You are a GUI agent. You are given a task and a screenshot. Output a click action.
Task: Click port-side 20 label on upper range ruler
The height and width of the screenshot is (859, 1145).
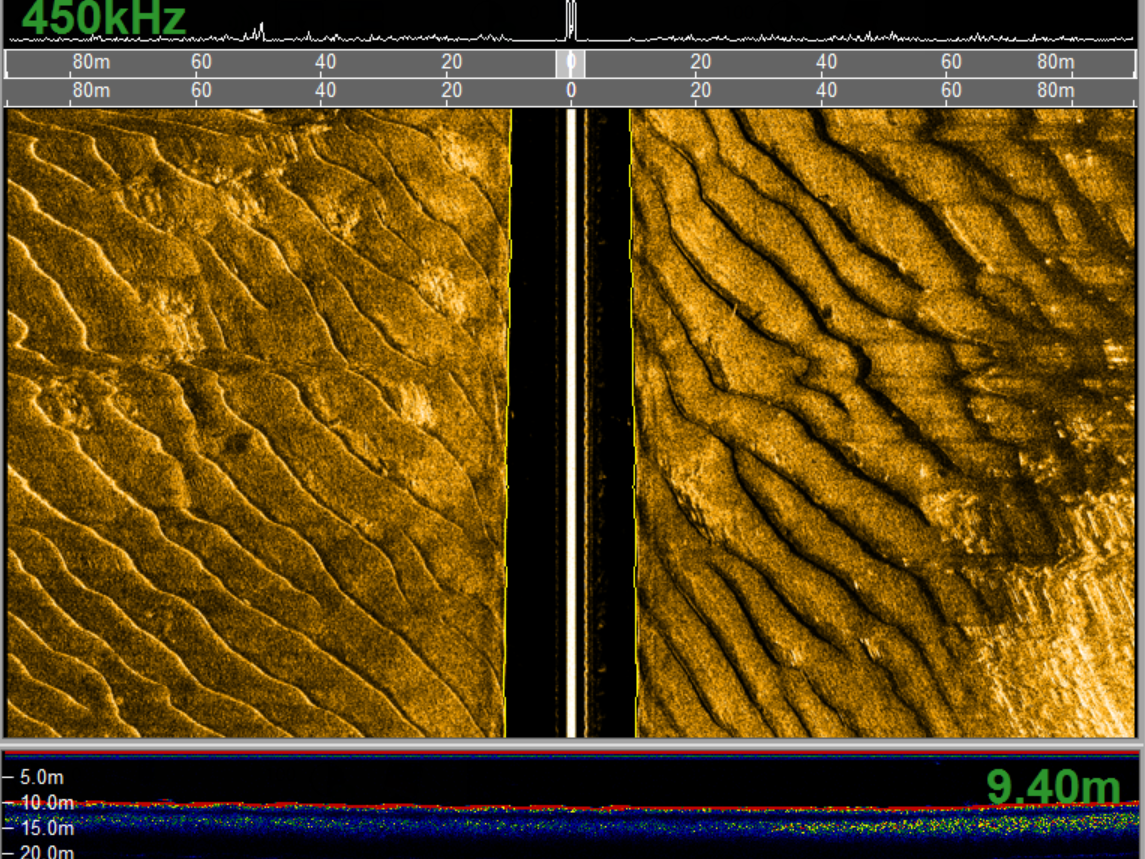(452, 62)
